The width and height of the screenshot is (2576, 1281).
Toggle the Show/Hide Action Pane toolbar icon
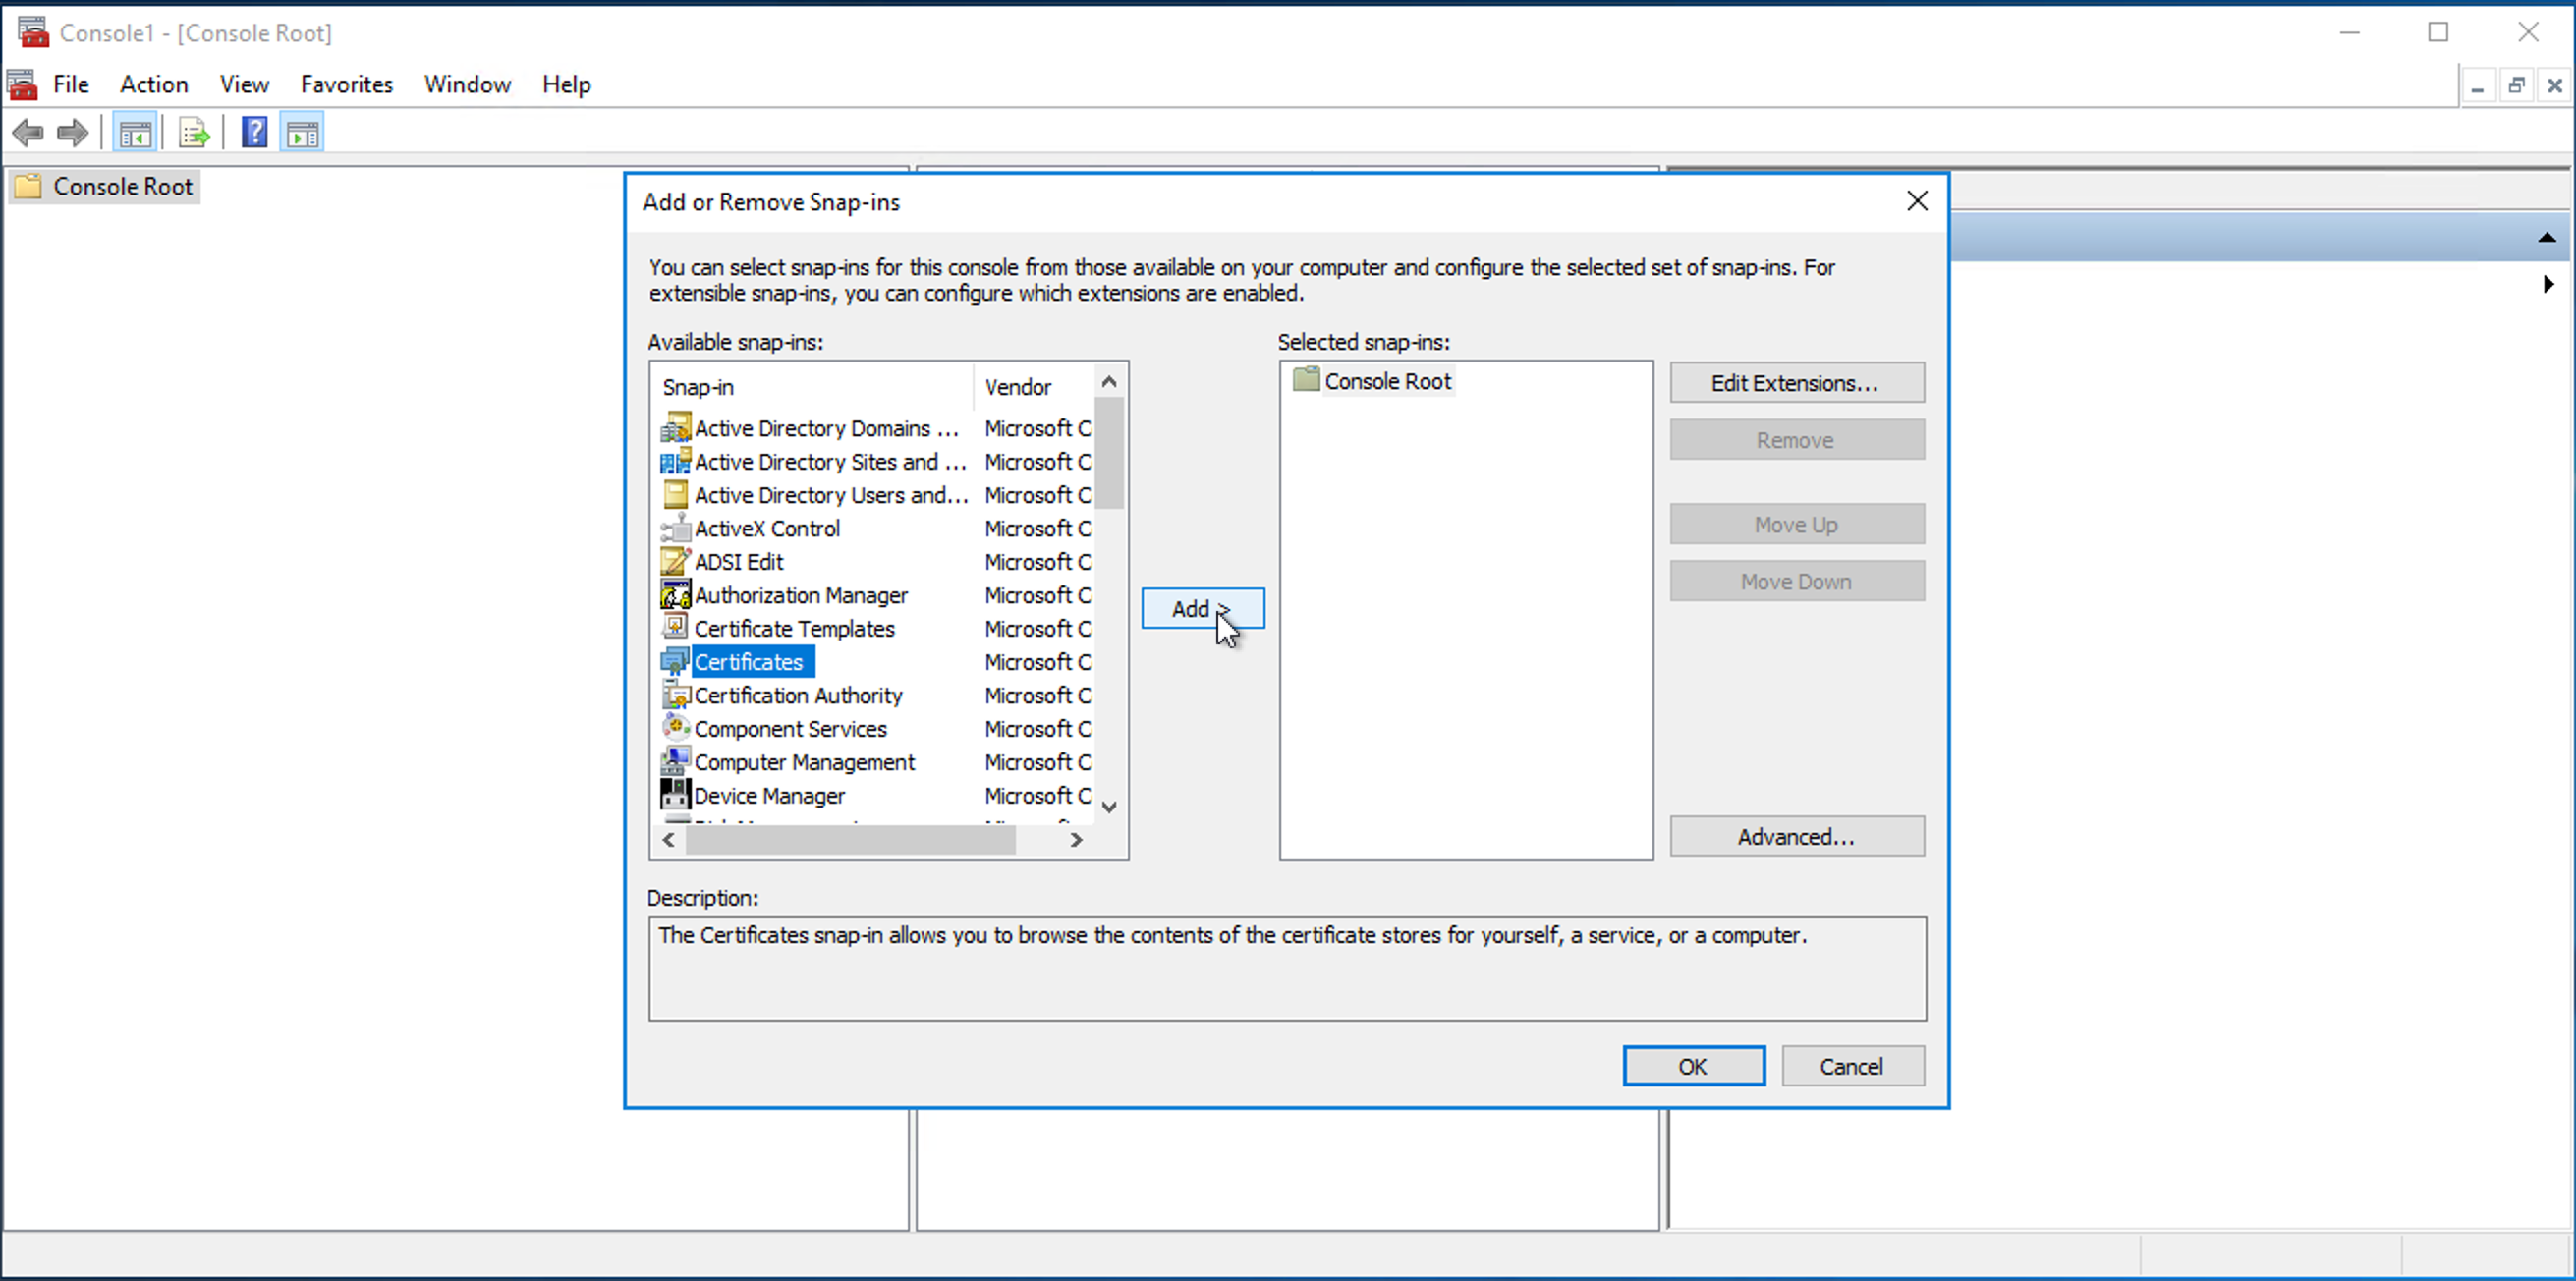303,132
